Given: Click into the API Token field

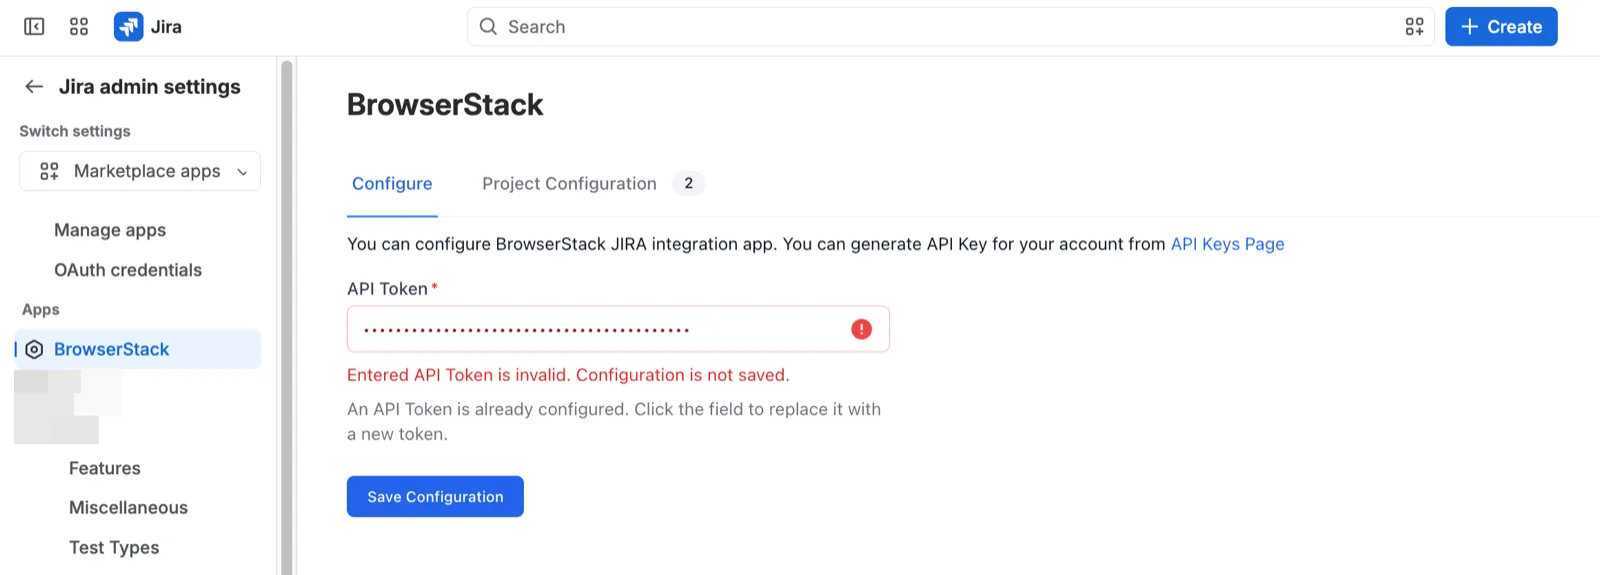Looking at the screenshot, I should click(x=618, y=329).
